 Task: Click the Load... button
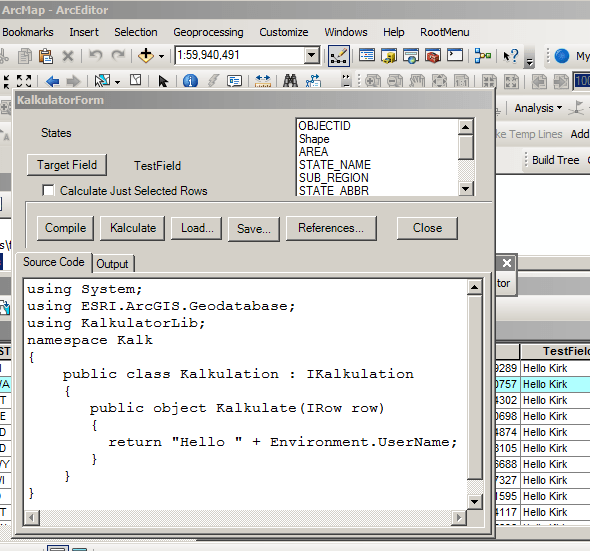pyautogui.click(x=197, y=228)
